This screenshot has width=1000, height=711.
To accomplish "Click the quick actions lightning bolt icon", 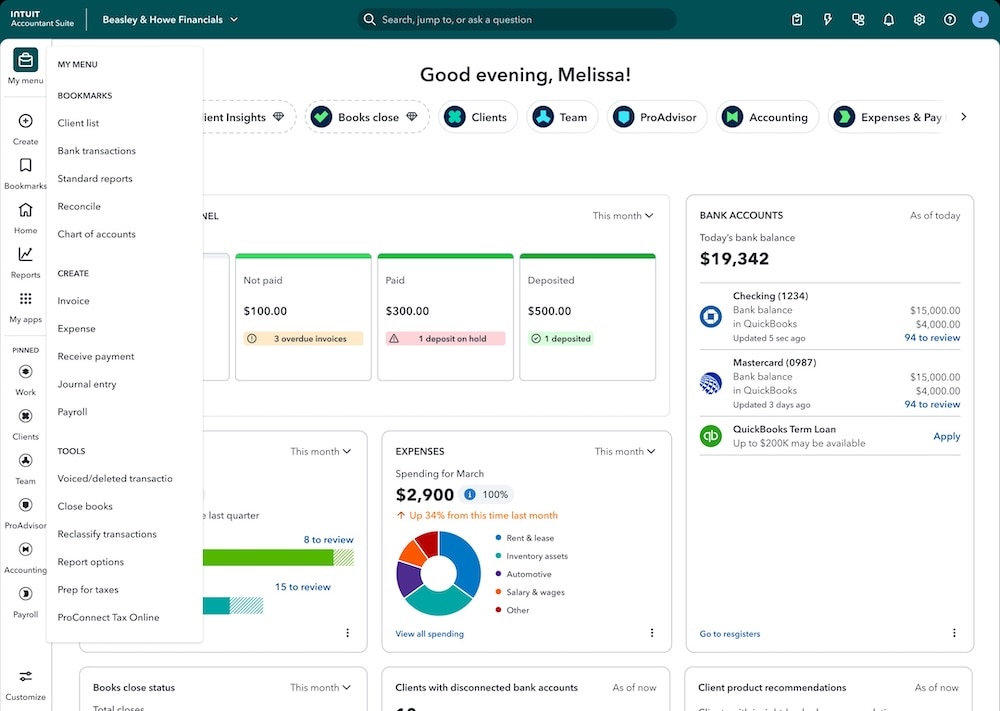I will click(x=827, y=19).
